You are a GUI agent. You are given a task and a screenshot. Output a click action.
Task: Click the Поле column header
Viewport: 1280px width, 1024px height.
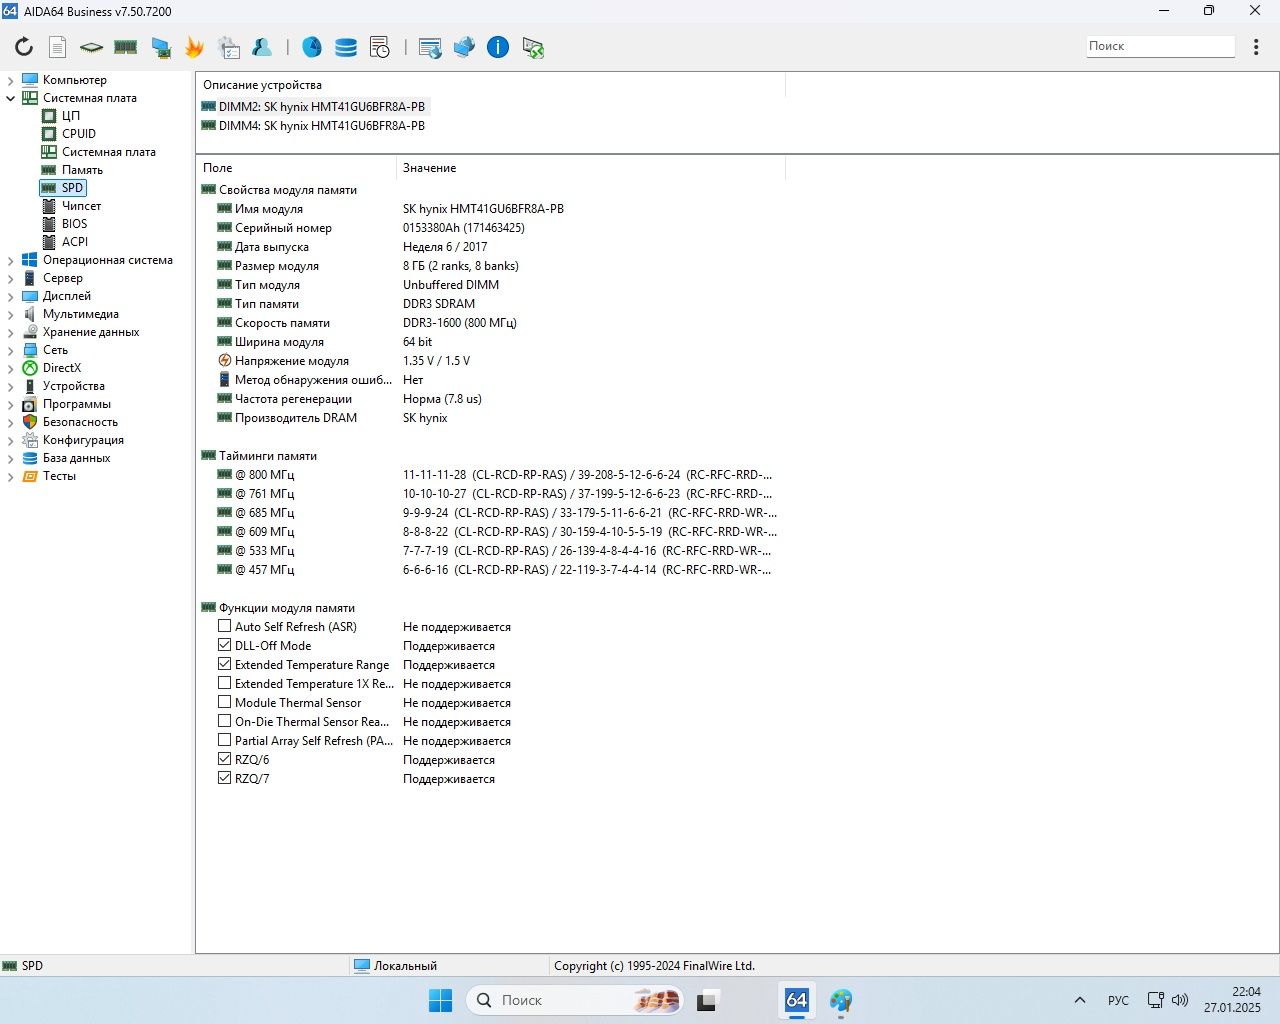(x=296, y=168)
